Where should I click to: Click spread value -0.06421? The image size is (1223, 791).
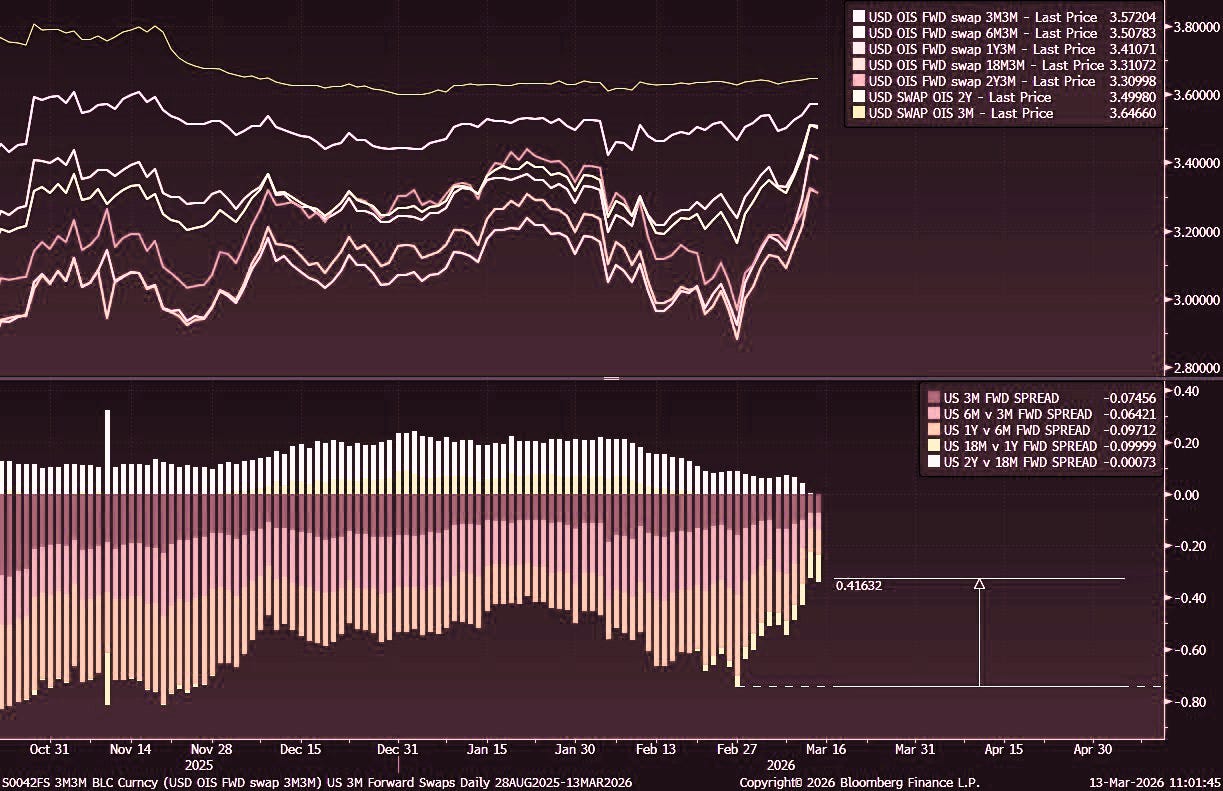tap(1129, 413)
